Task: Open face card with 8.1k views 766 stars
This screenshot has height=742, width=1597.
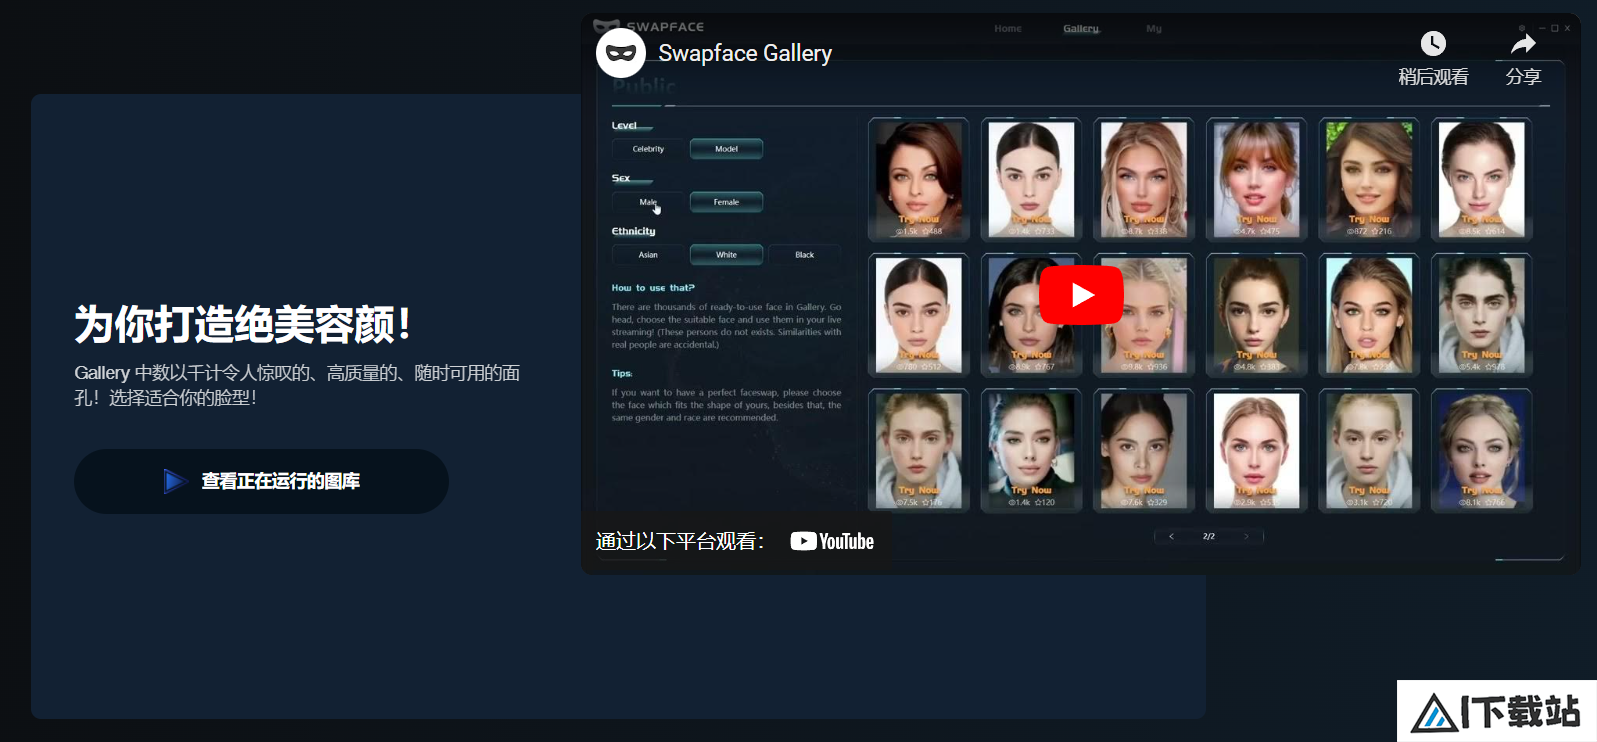Action: tap(1481, 450)
